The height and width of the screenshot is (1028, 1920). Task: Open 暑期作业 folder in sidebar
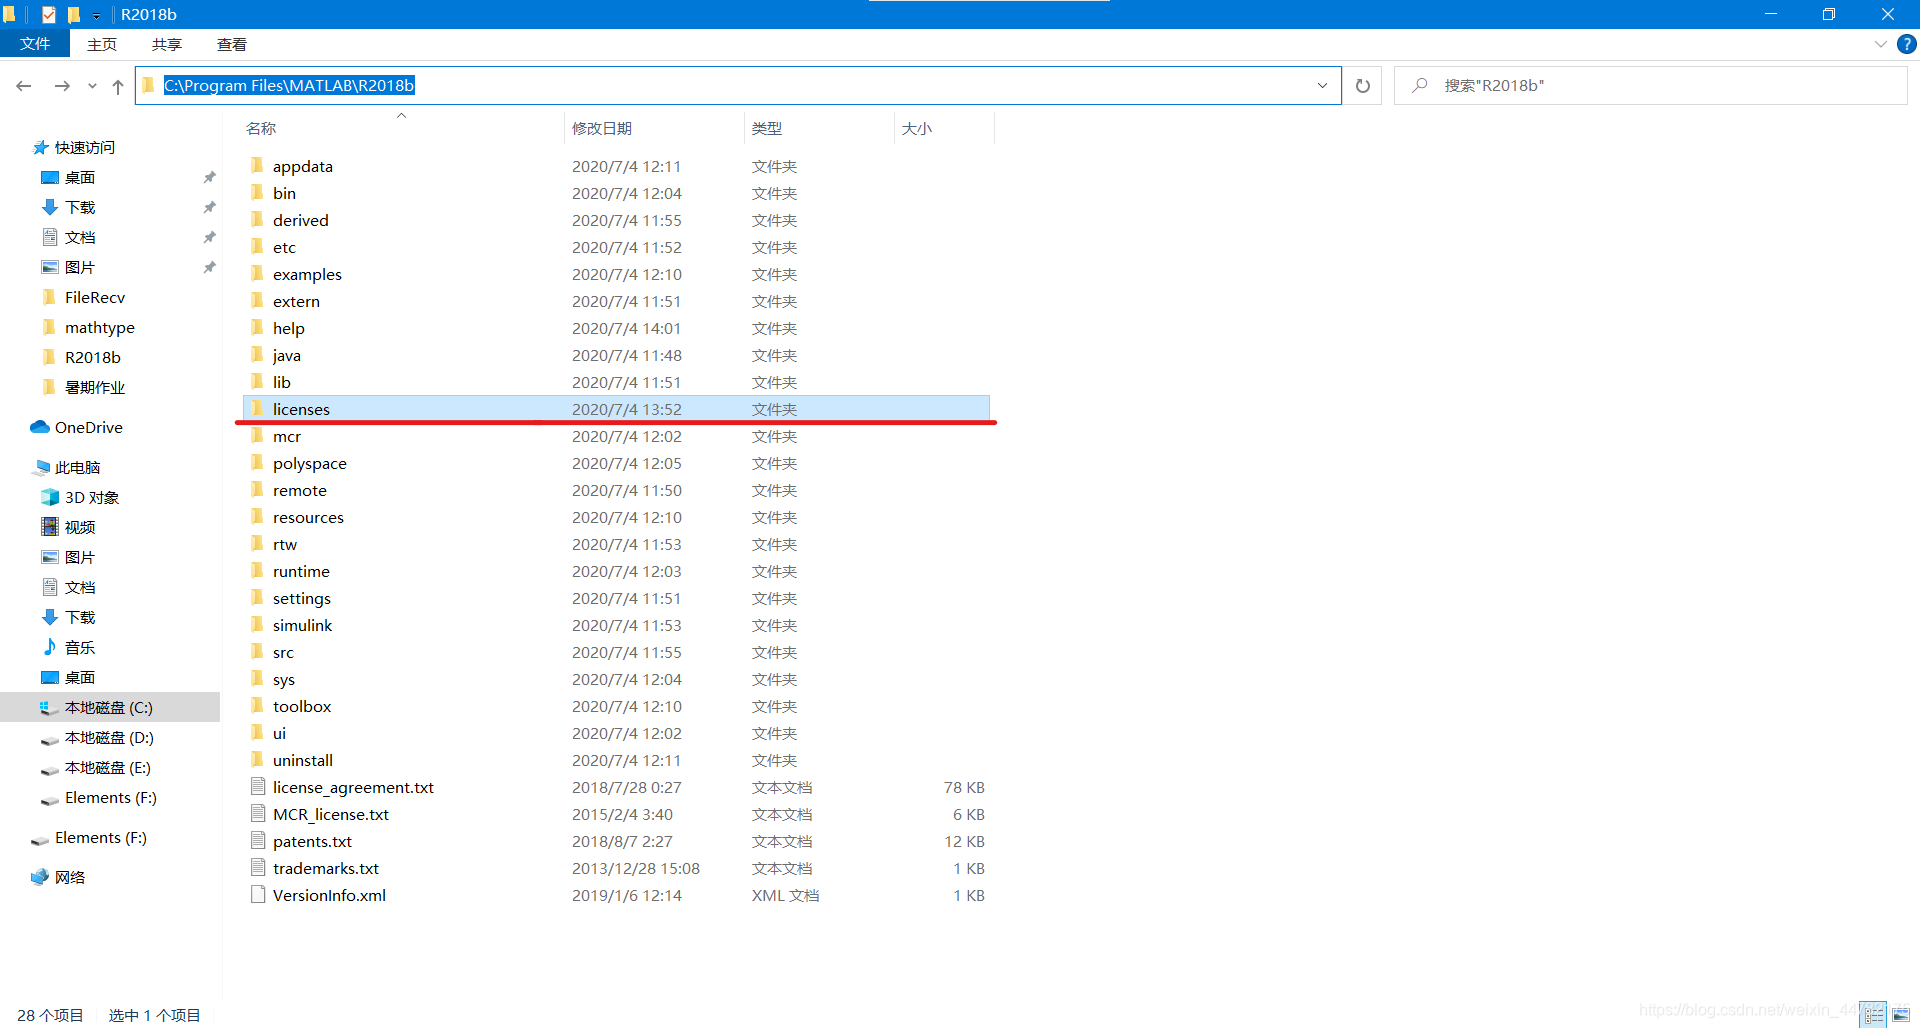(94, 388)
